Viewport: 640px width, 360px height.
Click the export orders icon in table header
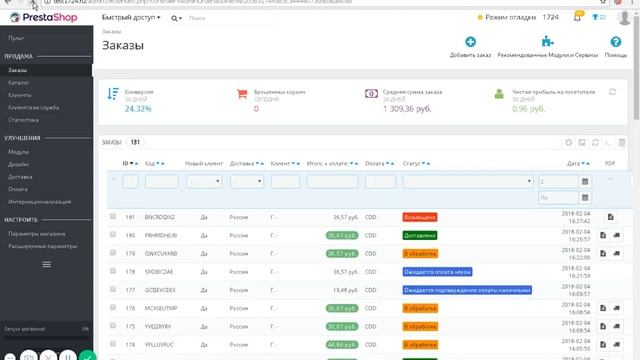click(x=582, y=142)
